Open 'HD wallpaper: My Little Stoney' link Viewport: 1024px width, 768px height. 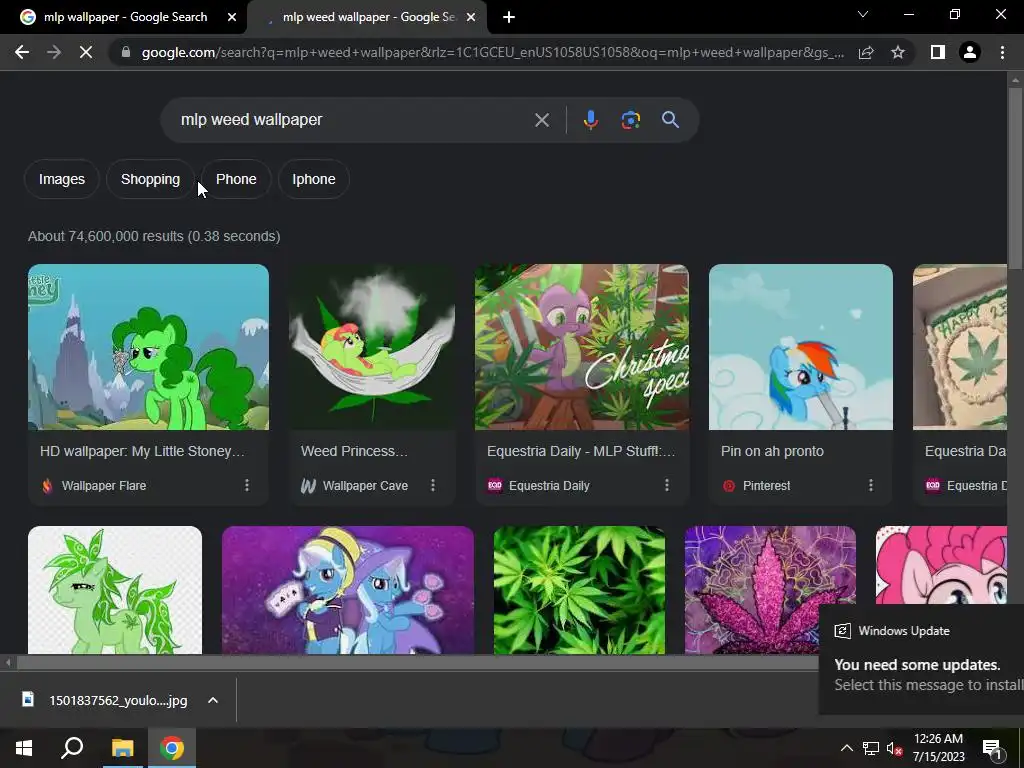142,451
